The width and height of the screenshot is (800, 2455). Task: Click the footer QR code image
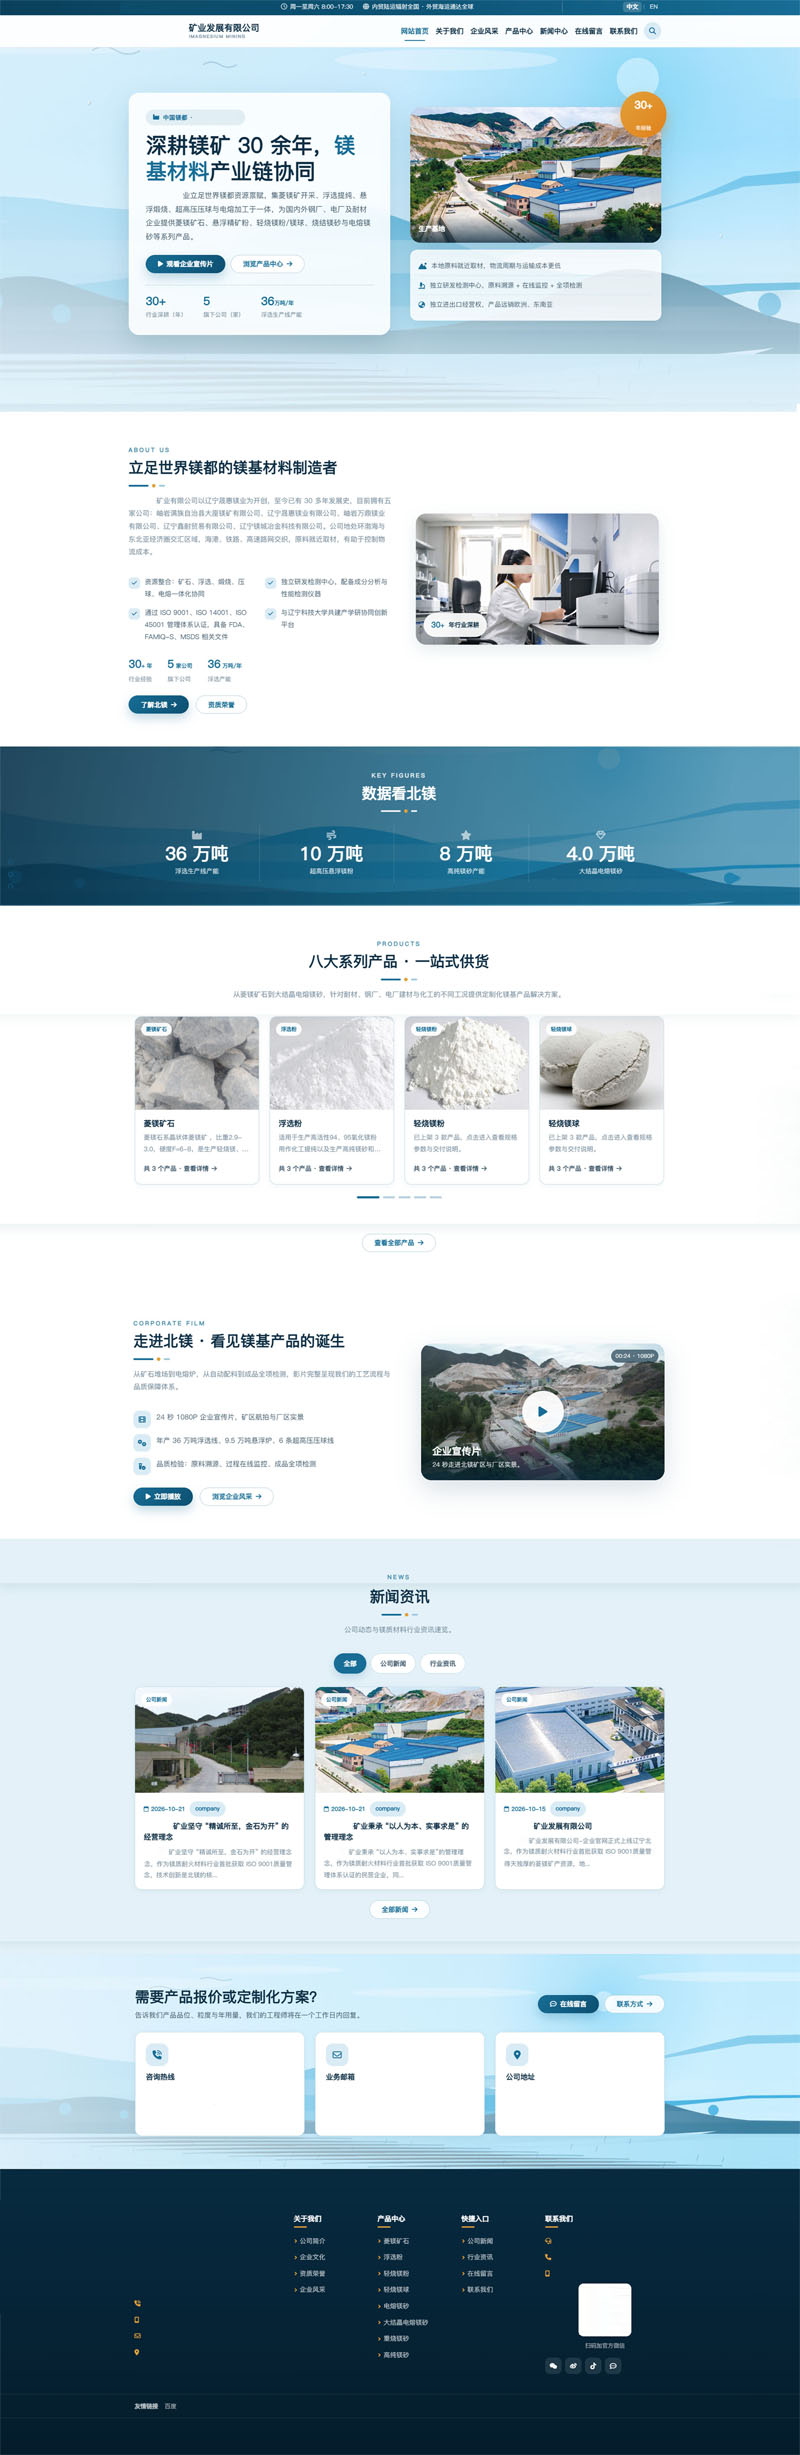tap(605, 2310)
